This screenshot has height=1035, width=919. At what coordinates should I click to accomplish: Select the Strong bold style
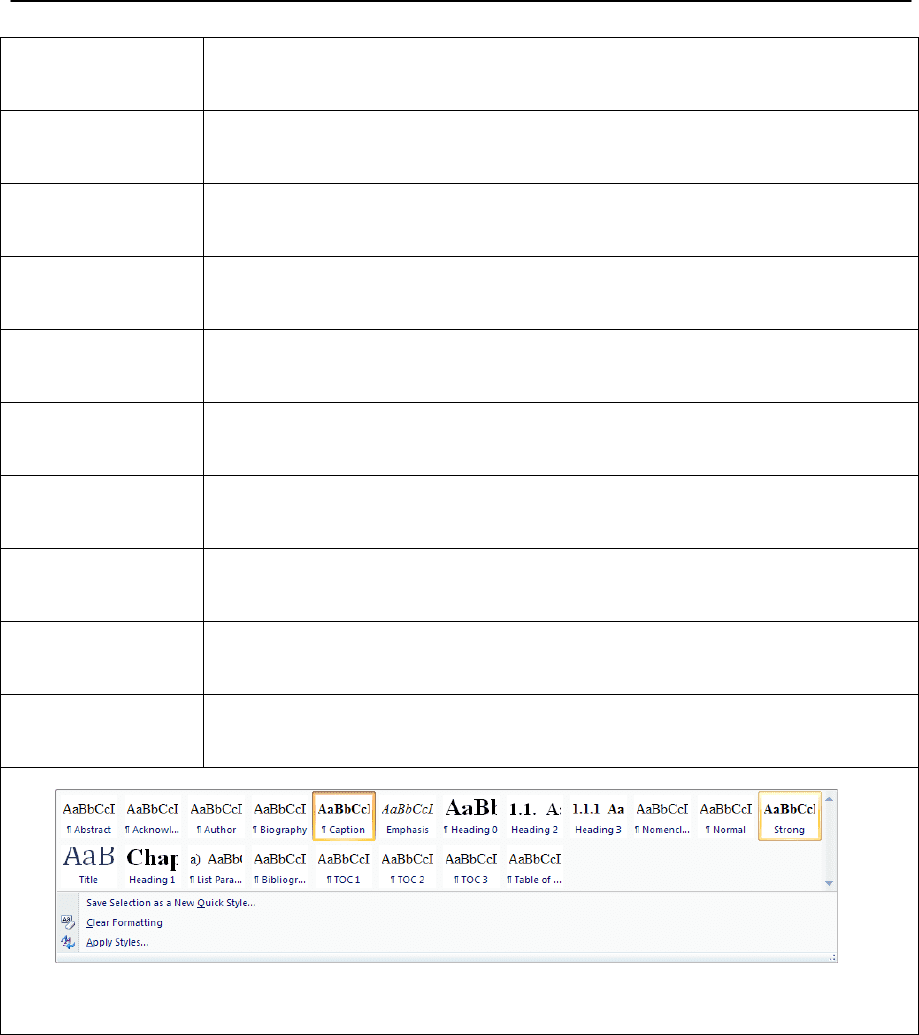(x=789, y=816)
